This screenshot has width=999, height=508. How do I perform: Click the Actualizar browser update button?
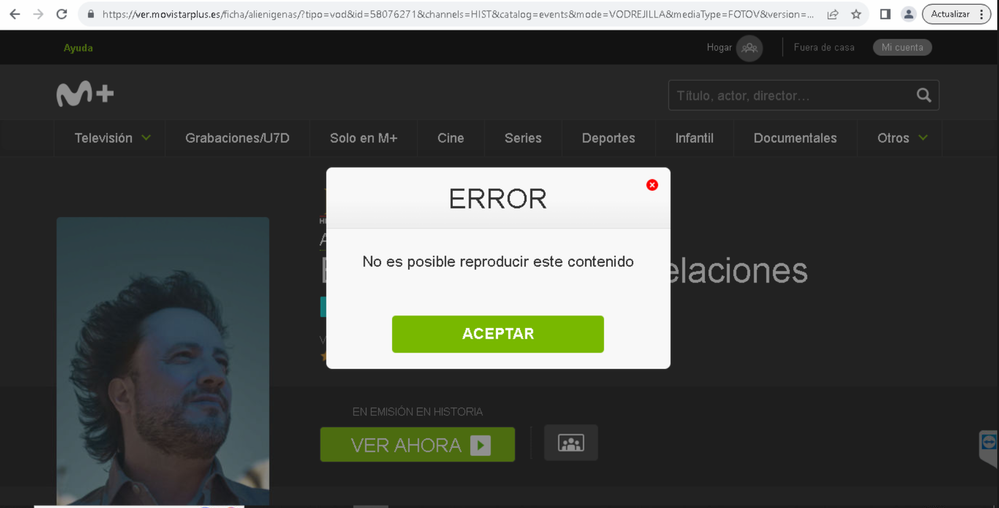tap(950, 14)
